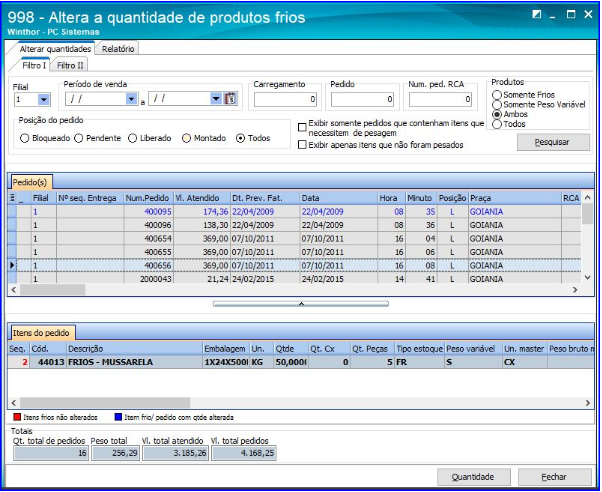This screenshot has width=602, height=492.
Task: Select the Pedido(s) tab
Action: (30, 182)
